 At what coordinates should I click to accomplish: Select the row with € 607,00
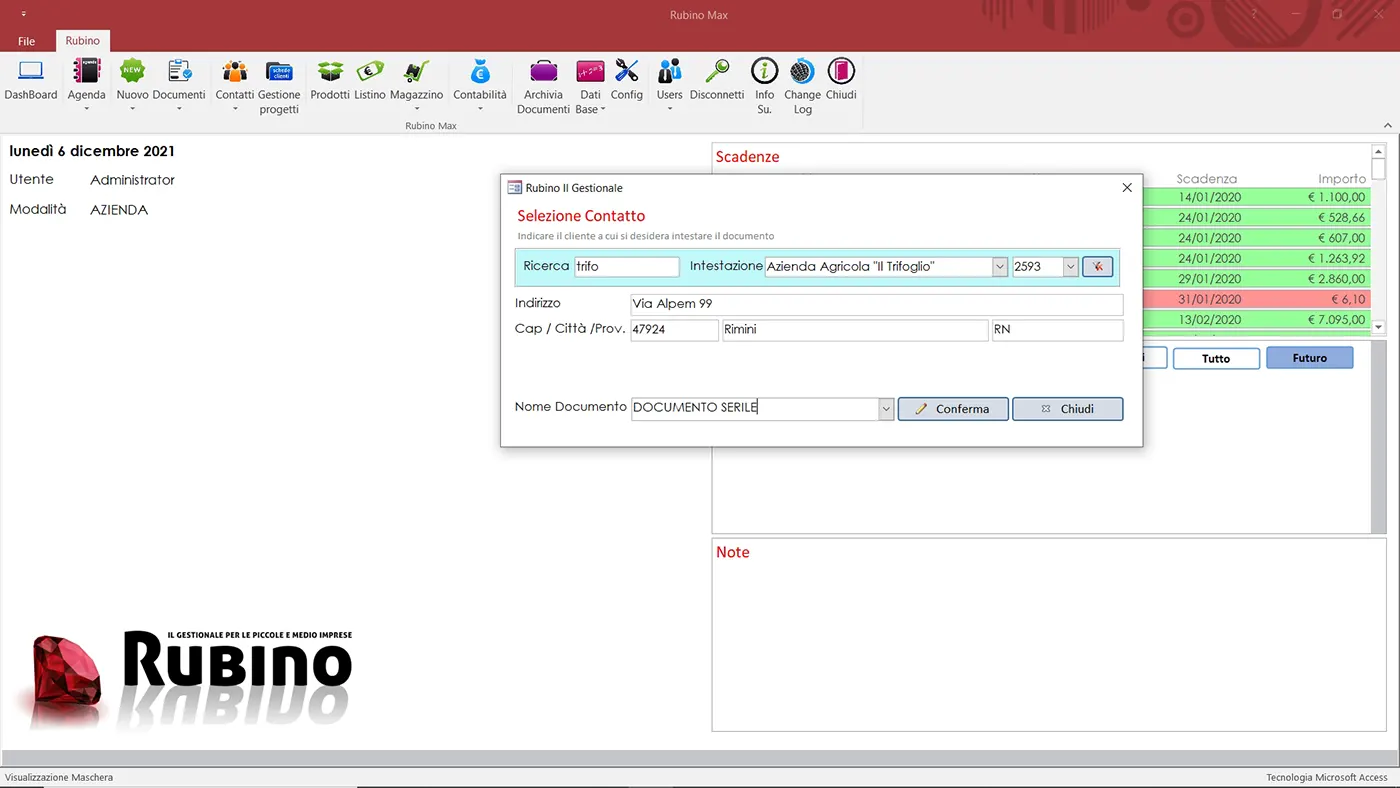pyautogui.click(x=1255, y=238)
